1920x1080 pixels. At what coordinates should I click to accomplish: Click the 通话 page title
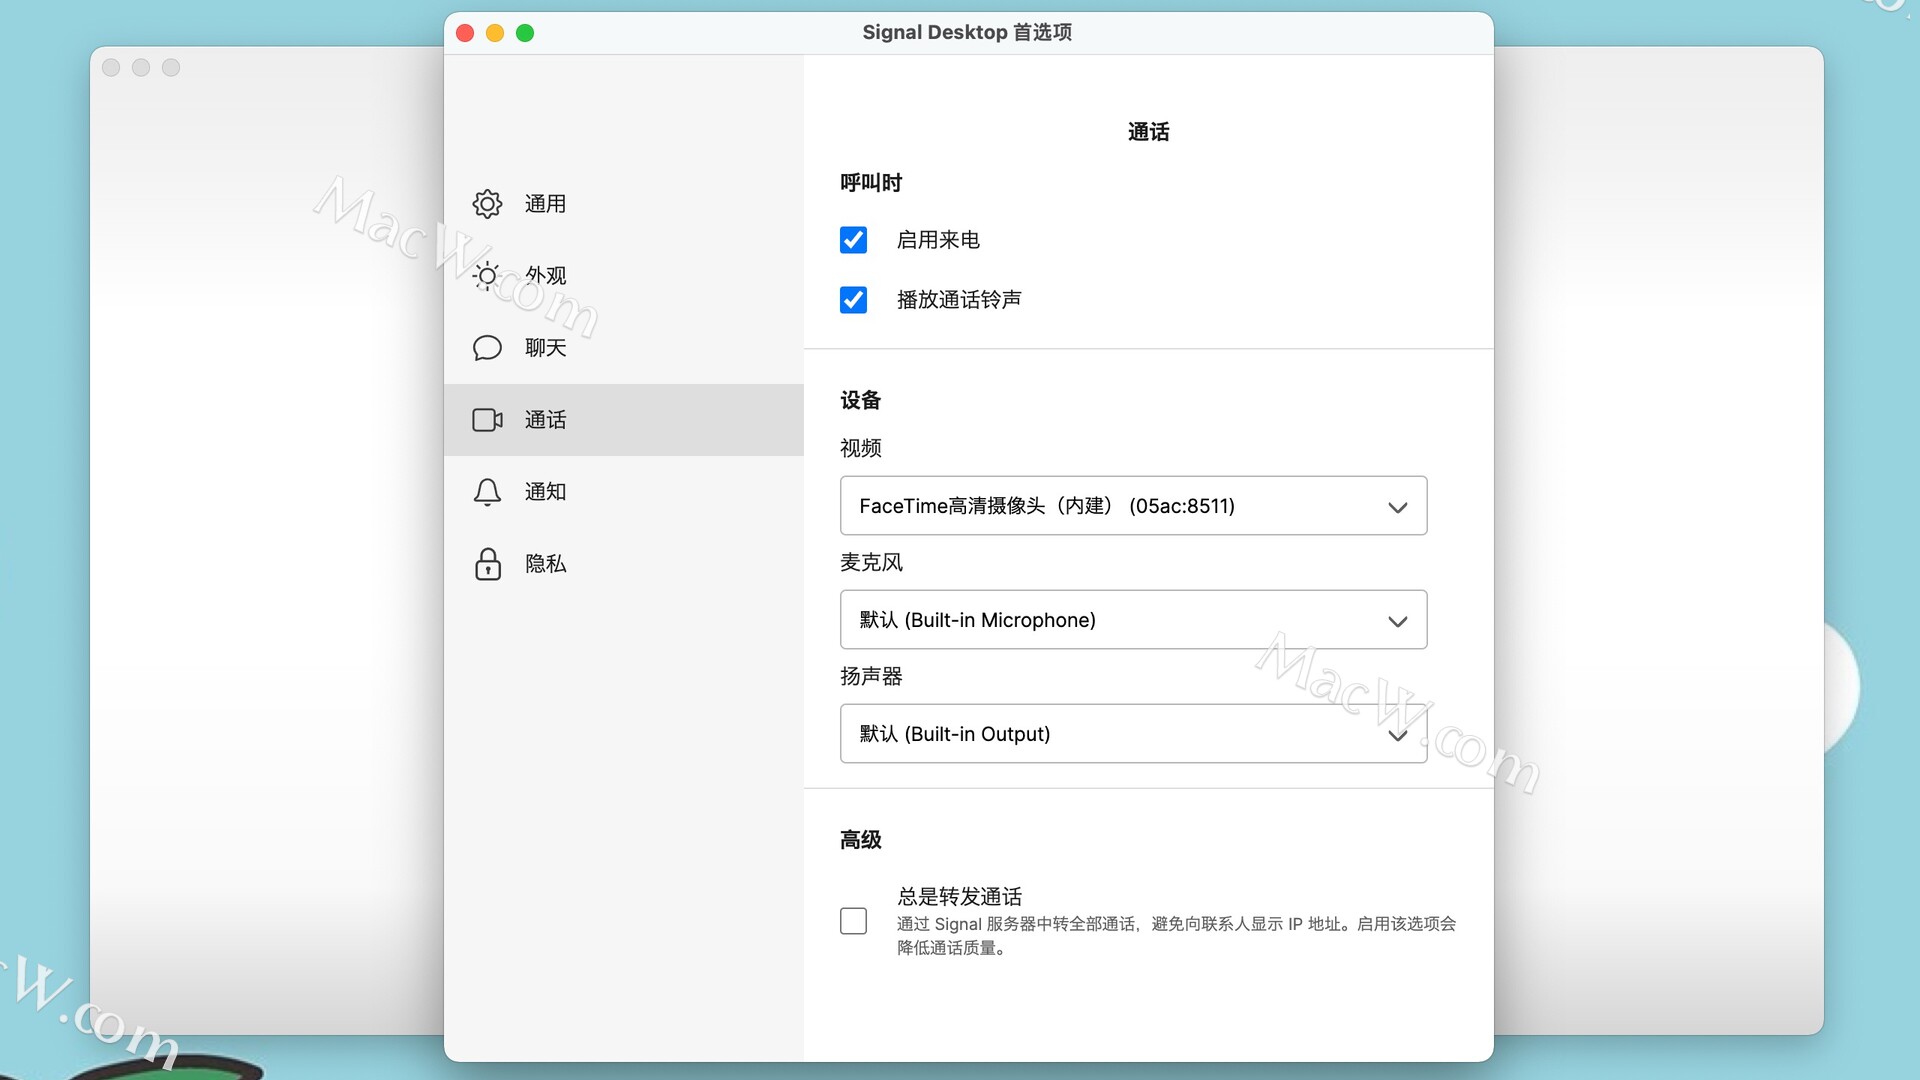click(x=1148, y=132)
